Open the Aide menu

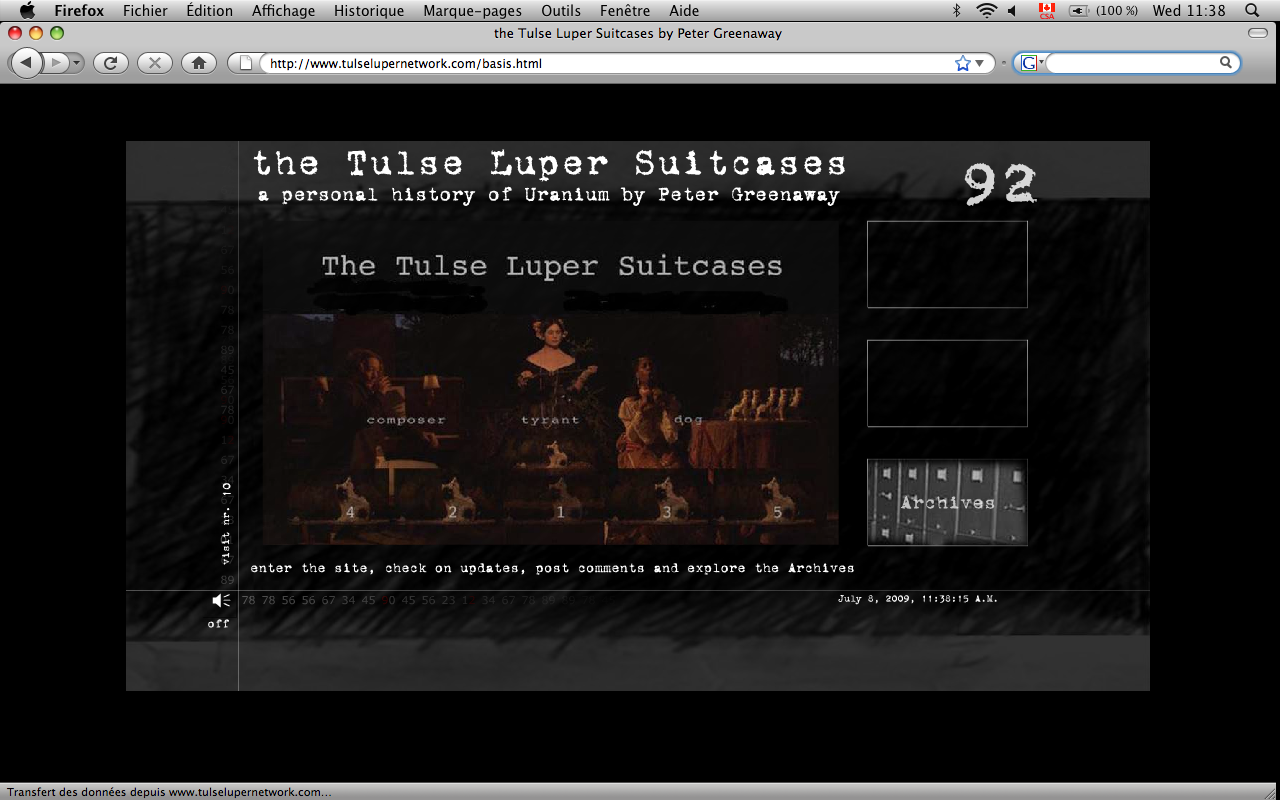(x=684, y=11)
